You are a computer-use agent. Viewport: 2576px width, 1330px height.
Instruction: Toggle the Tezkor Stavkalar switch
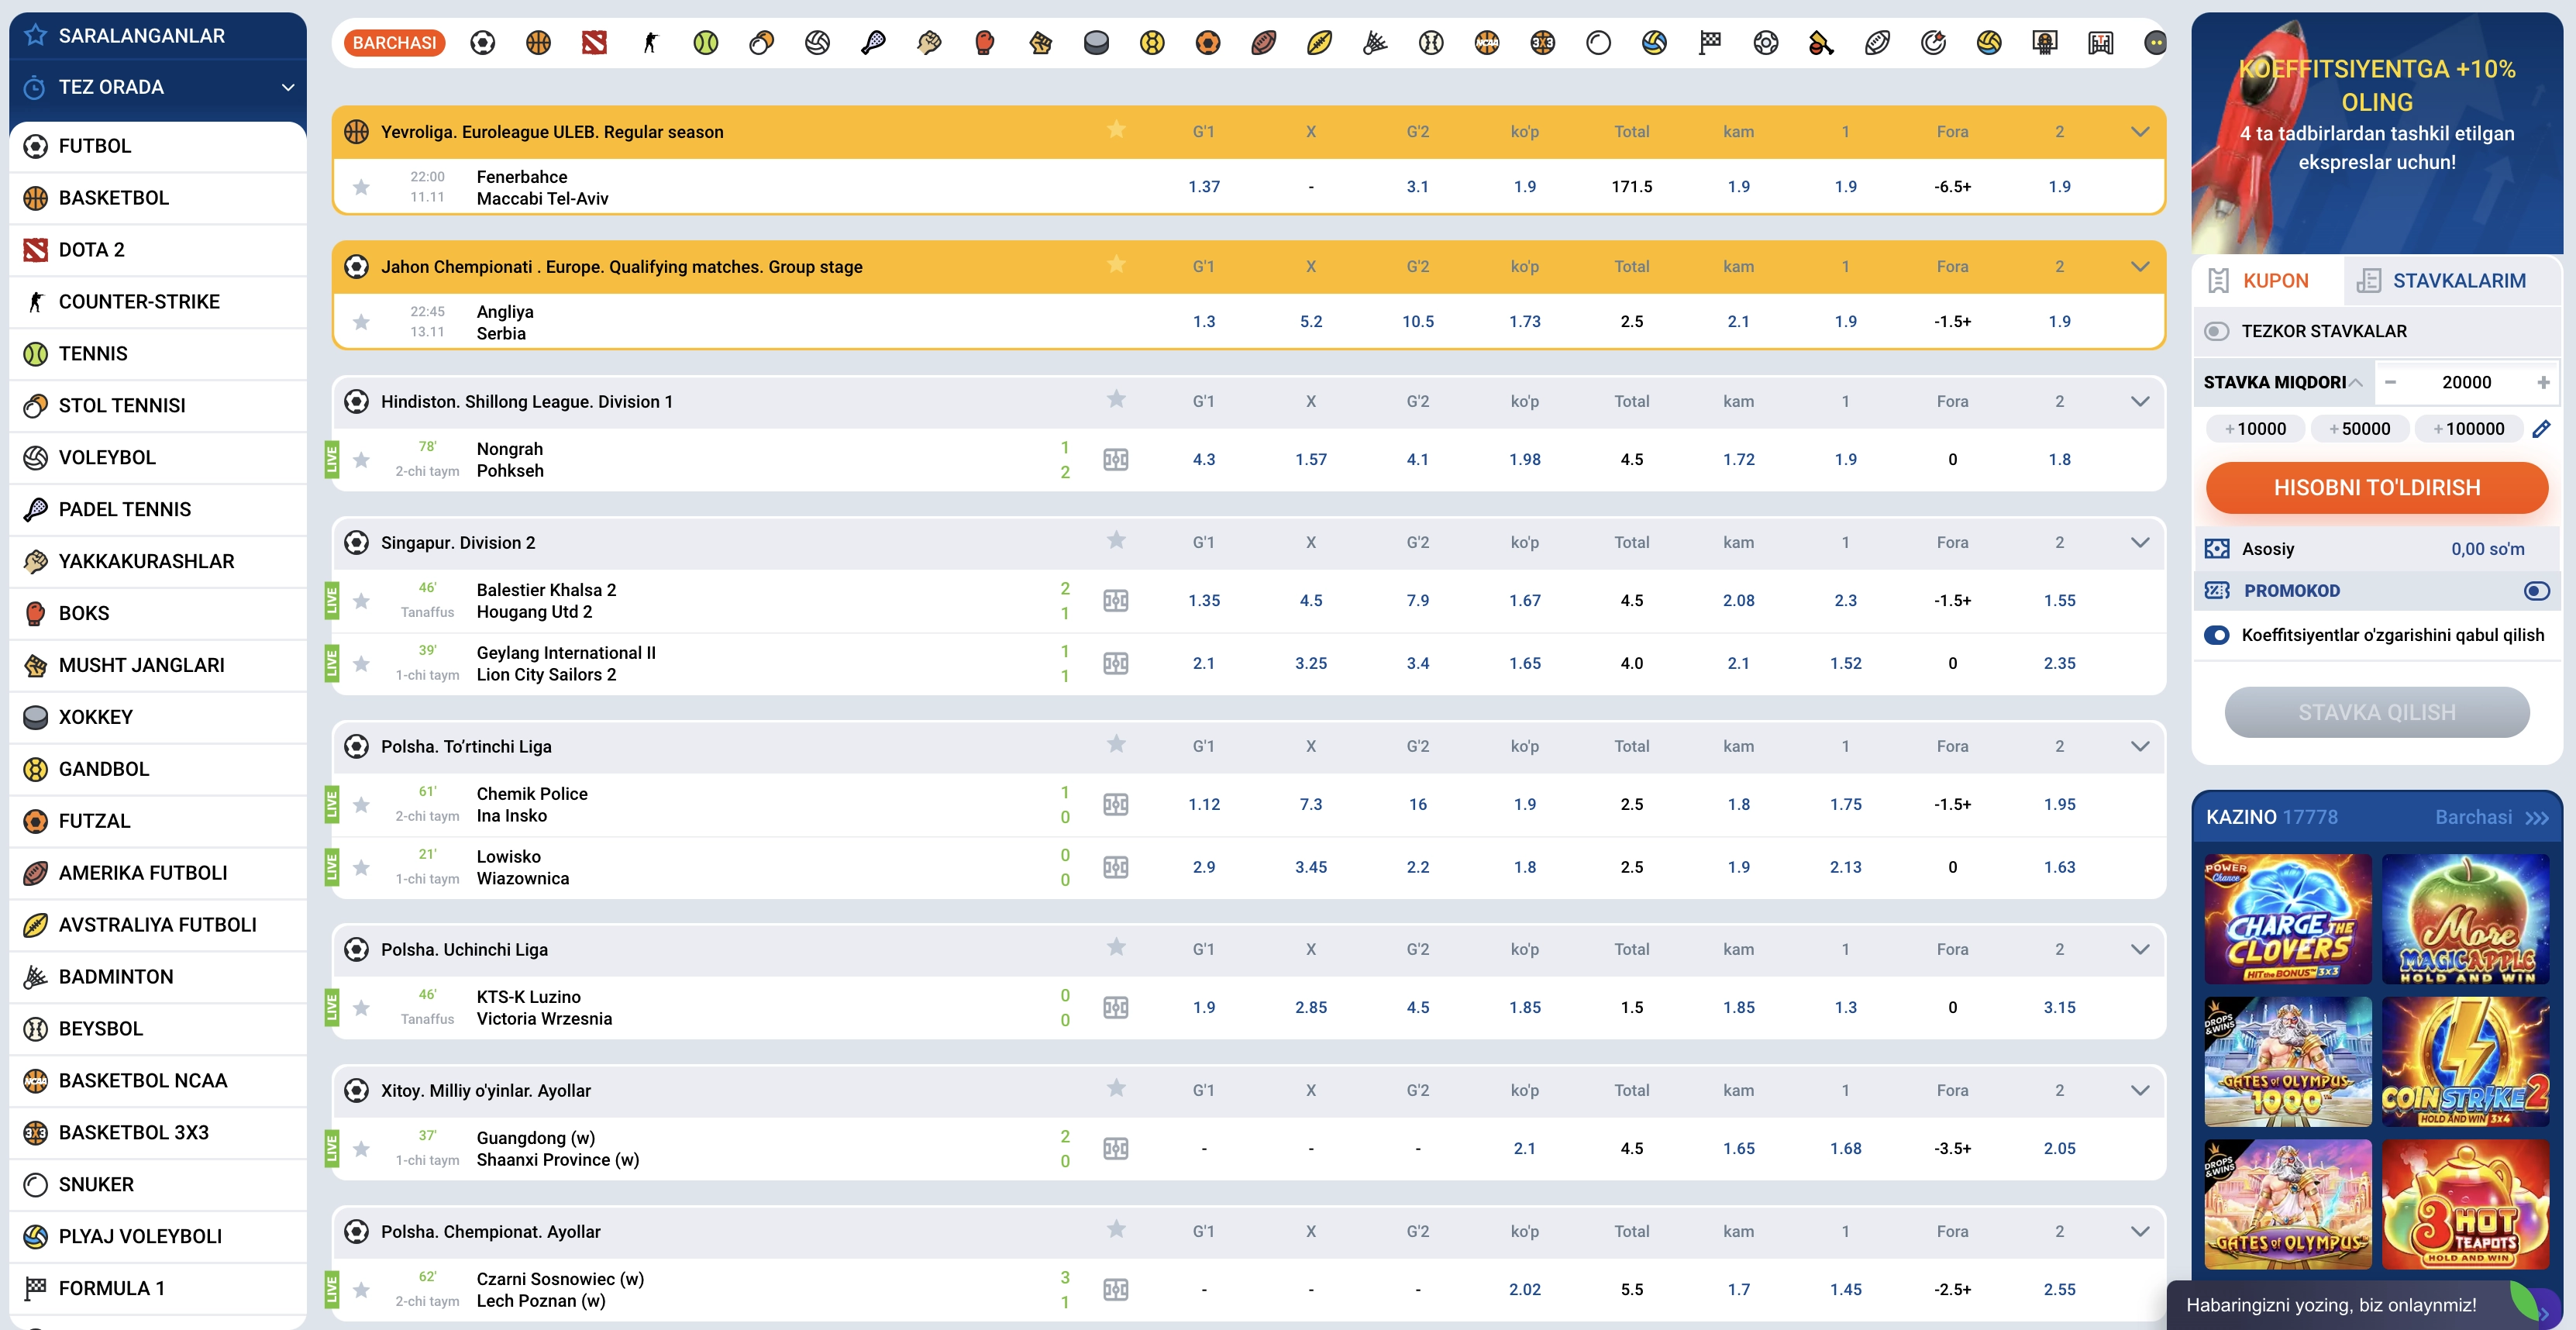pyautogui.click(x=2217, y=331)
